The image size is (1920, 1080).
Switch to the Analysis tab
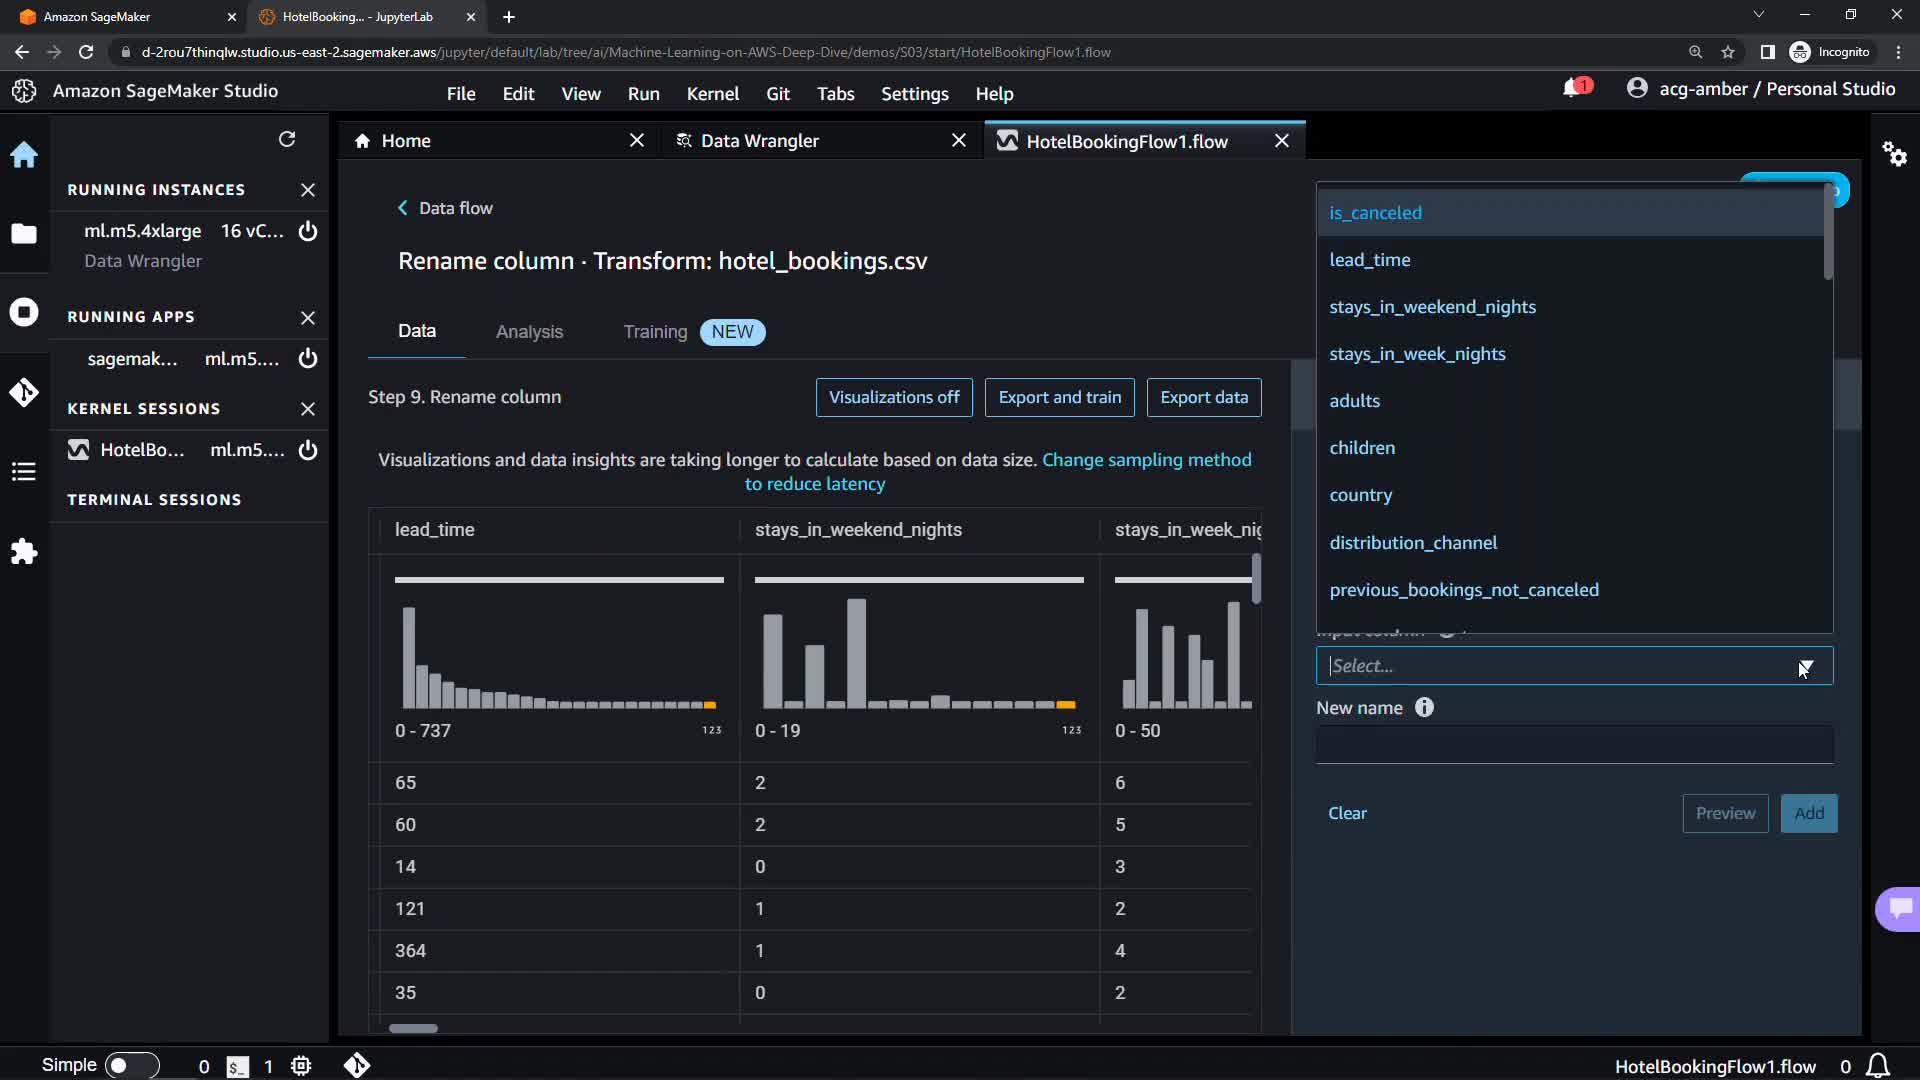[x=529, y=332]
